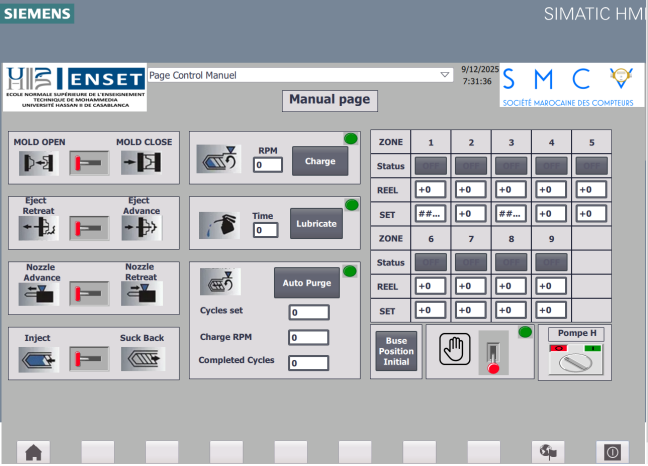The height and width of the screenshot is (466, 648).
Task: Click Zone 4 REEL value field
Action: click(551, 190)
